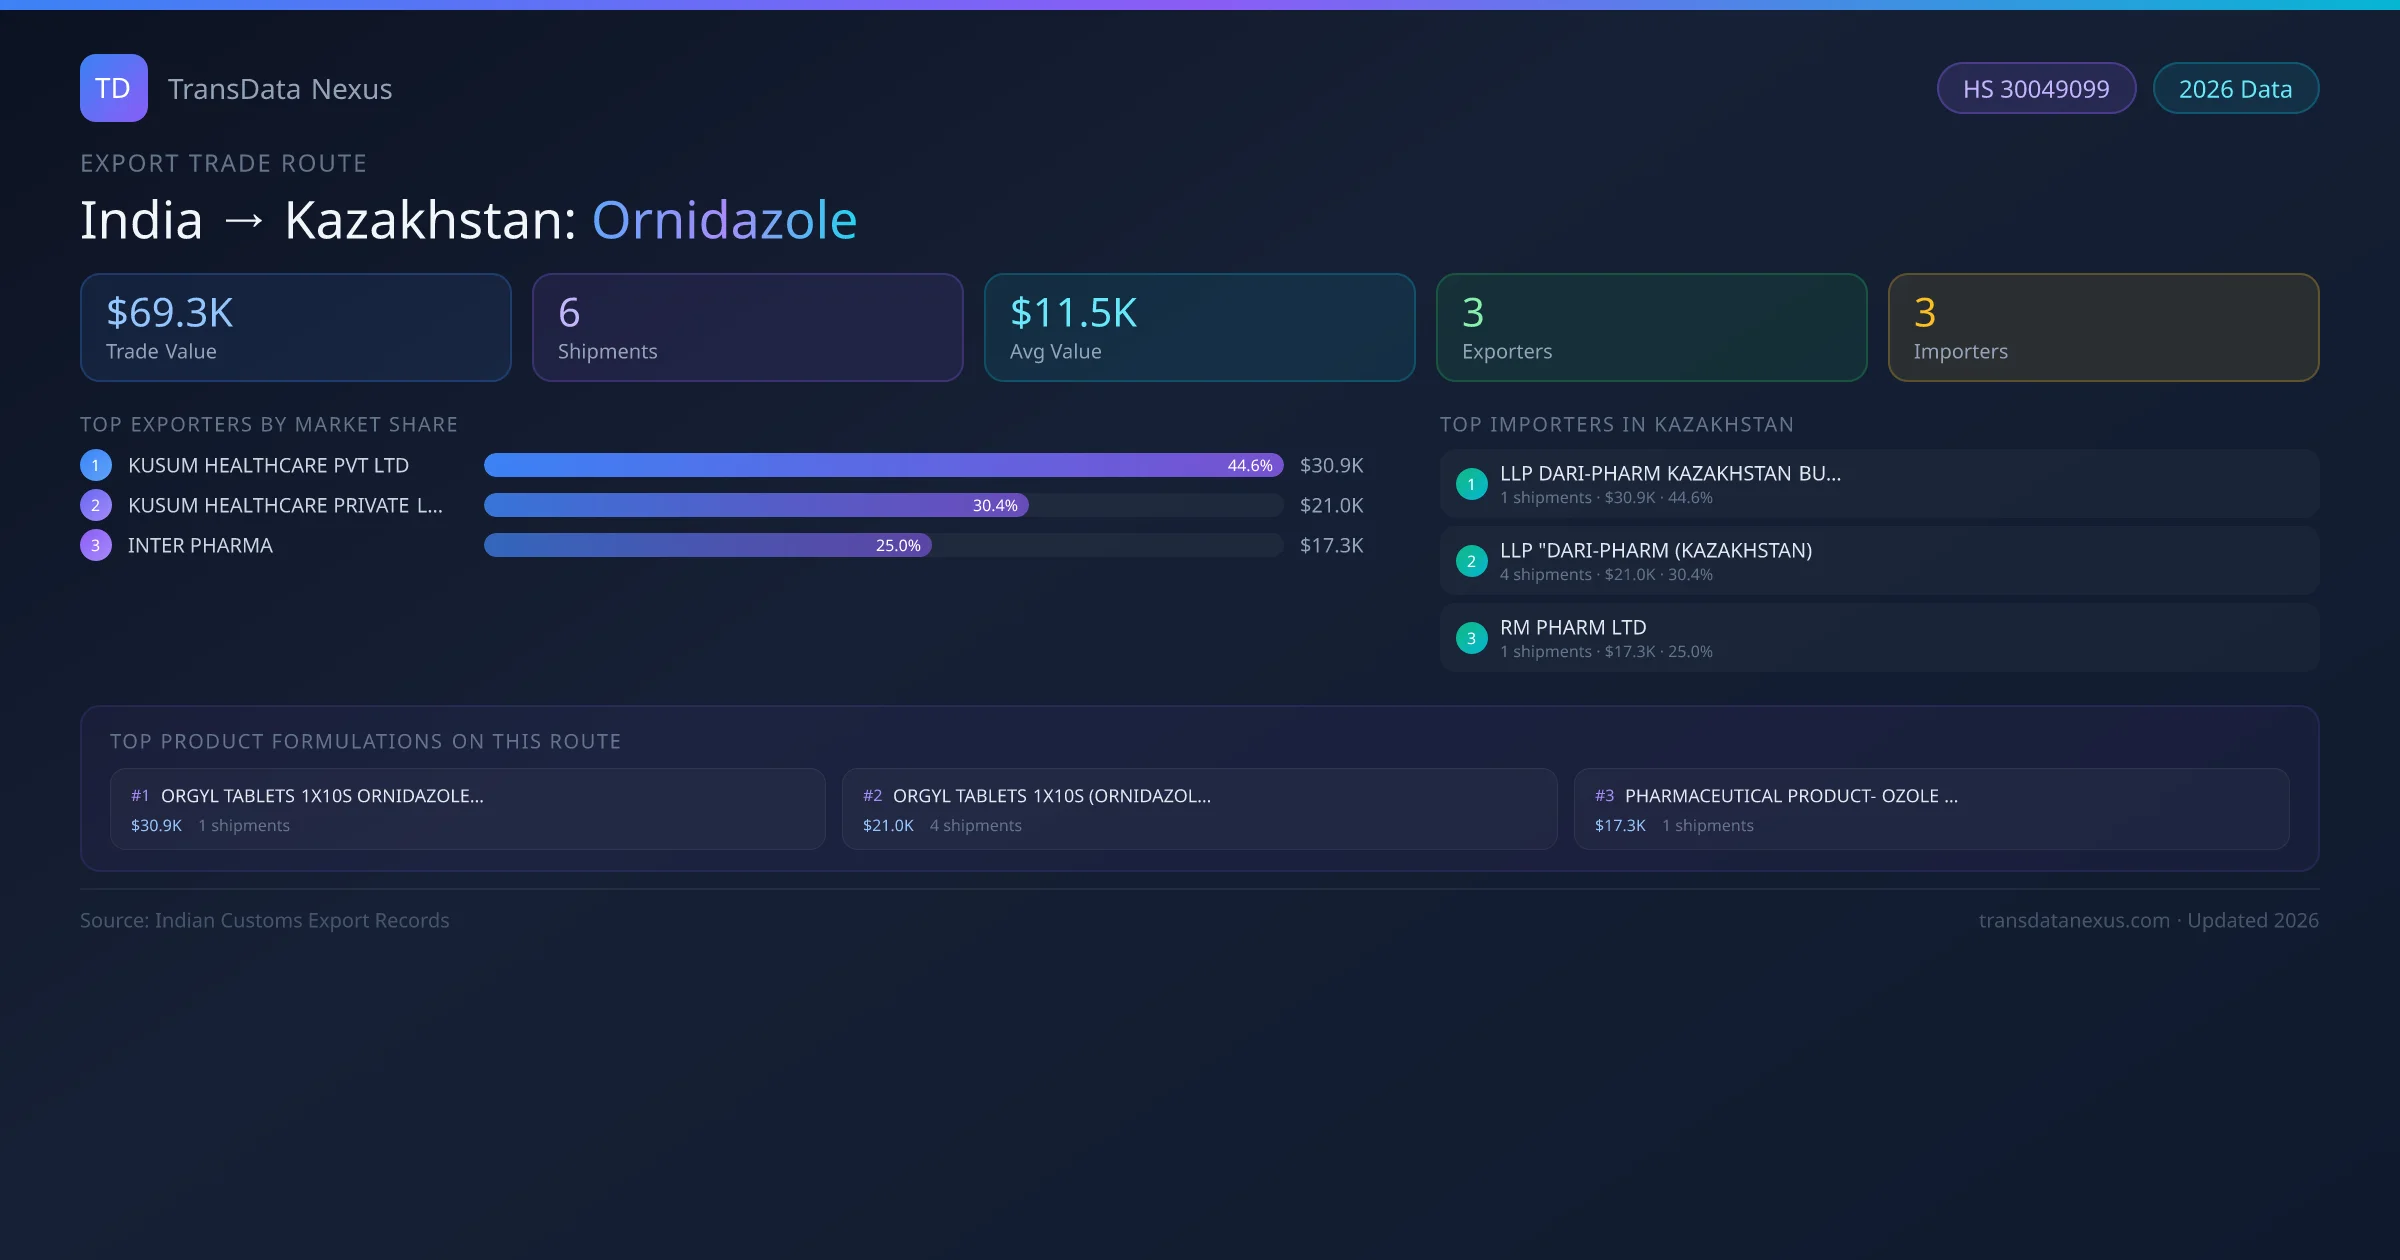Click green rank 1 badge for LLP Dari-Pharm Kazakhstan BU

[1471, 484]
